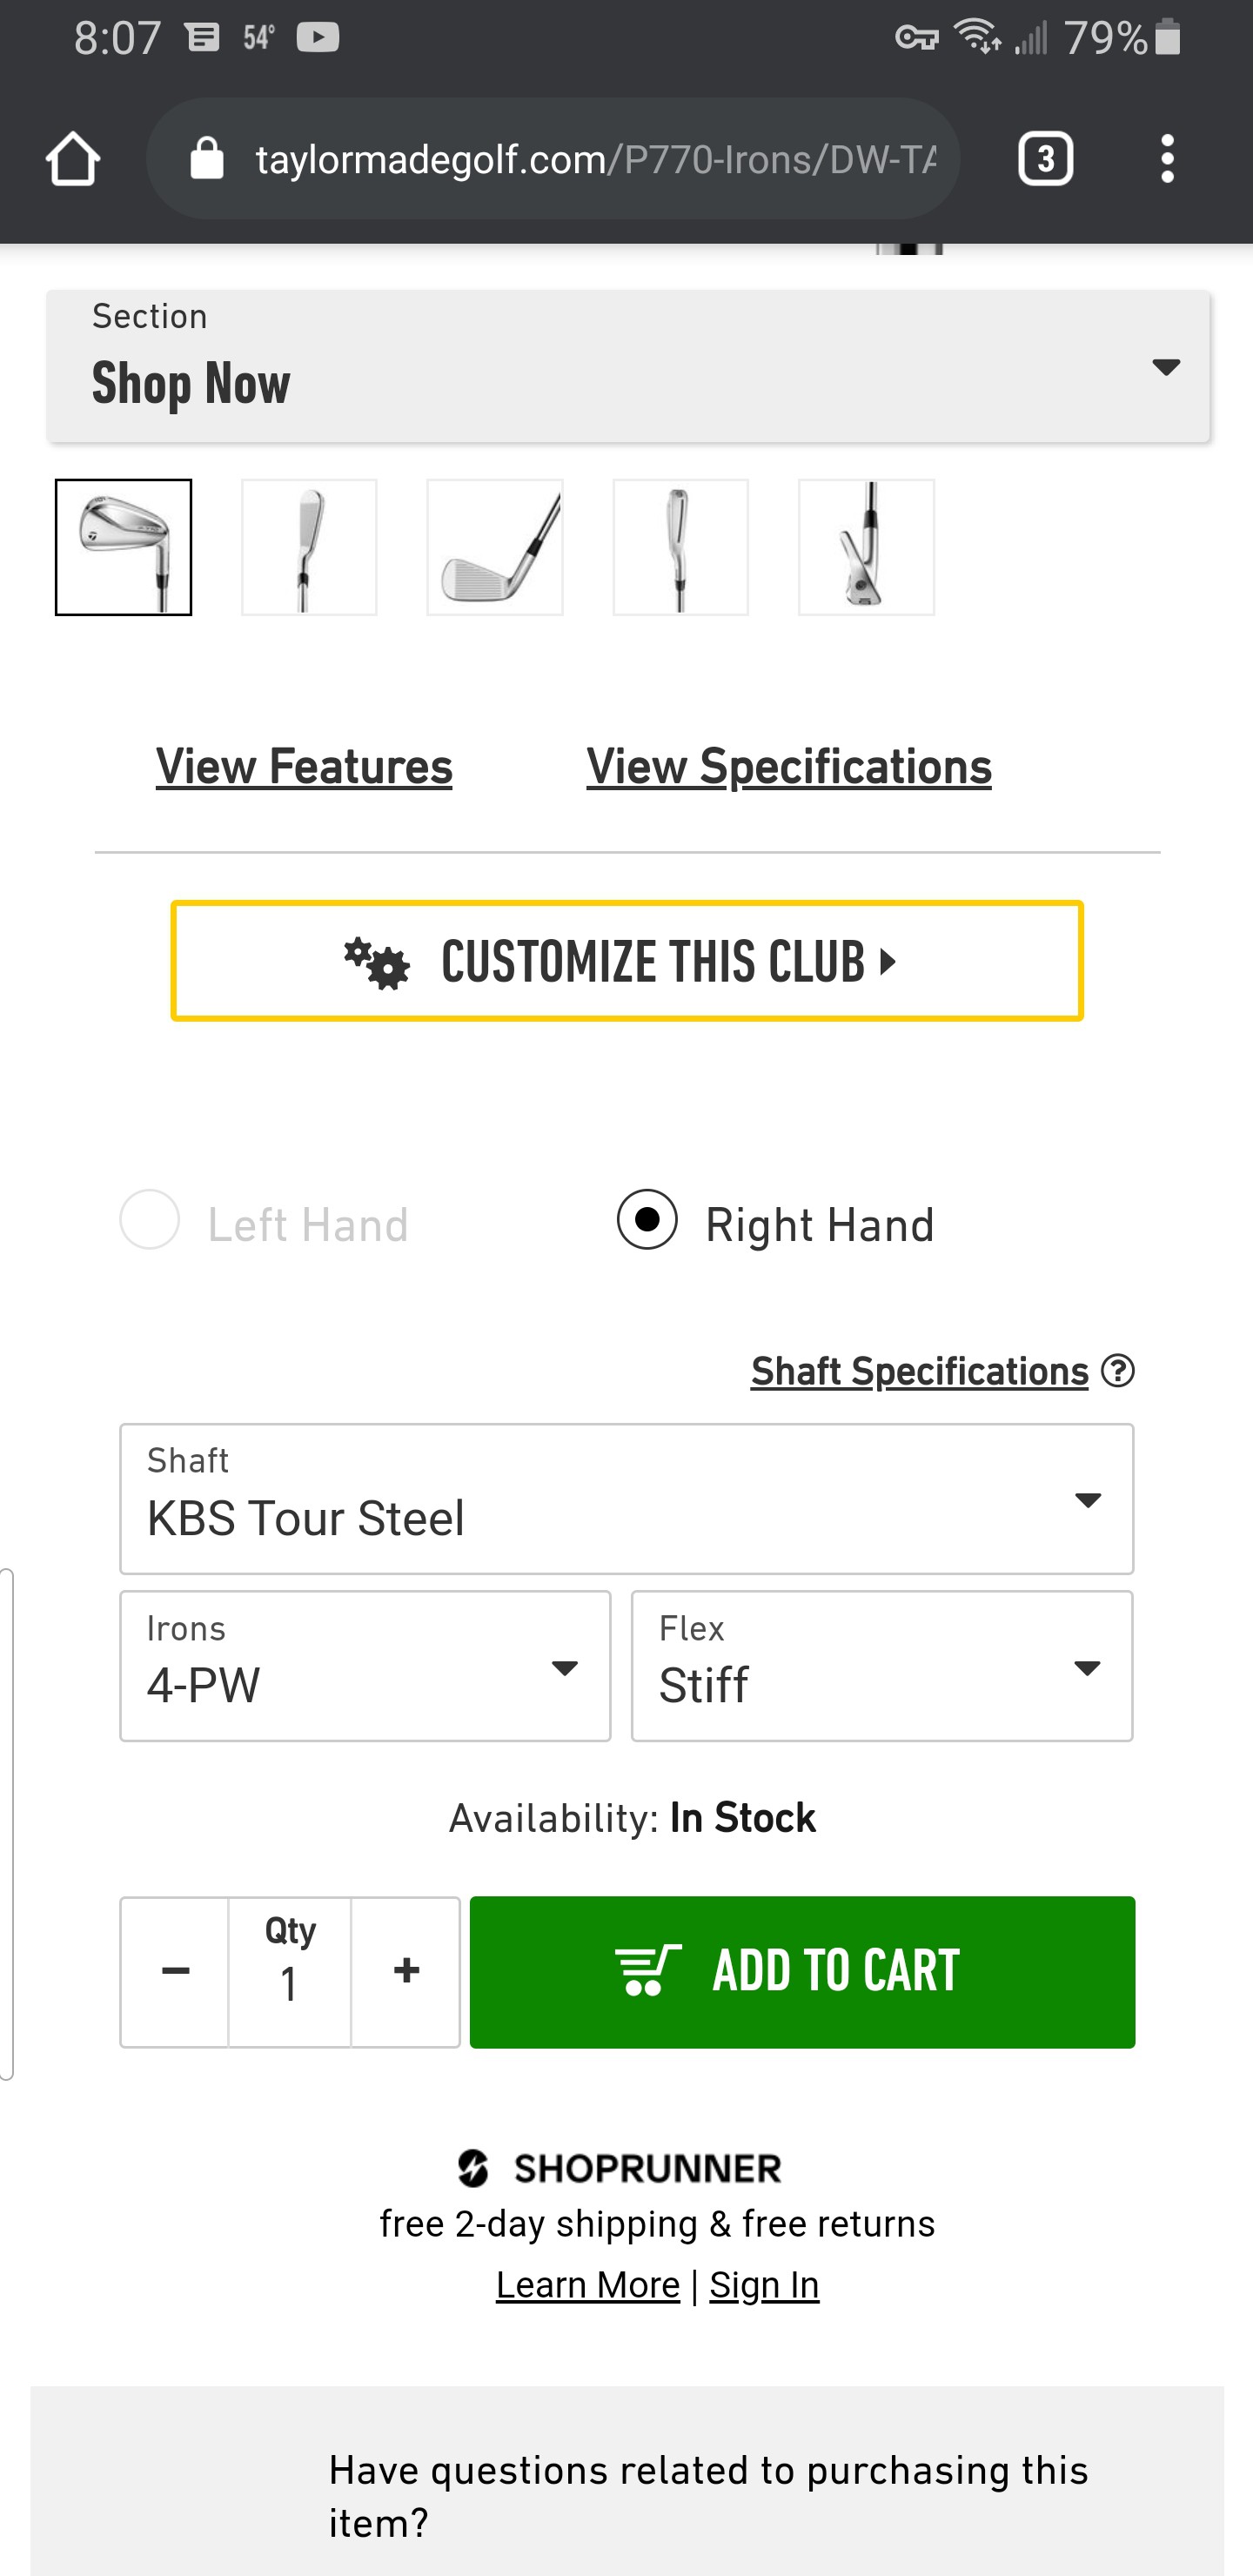Open the browser three-dot overflow menu
The image size is (1253, 2576).
(1167, 159)
